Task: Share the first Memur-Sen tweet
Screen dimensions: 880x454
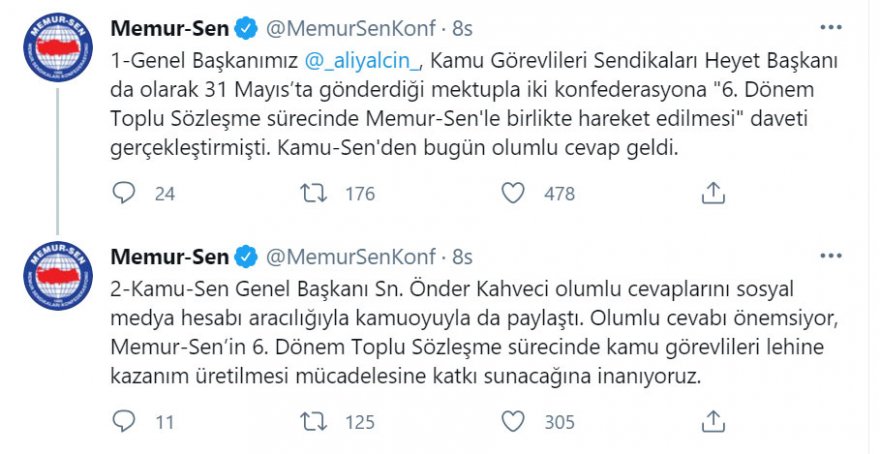Action: [x=712, y=193]
